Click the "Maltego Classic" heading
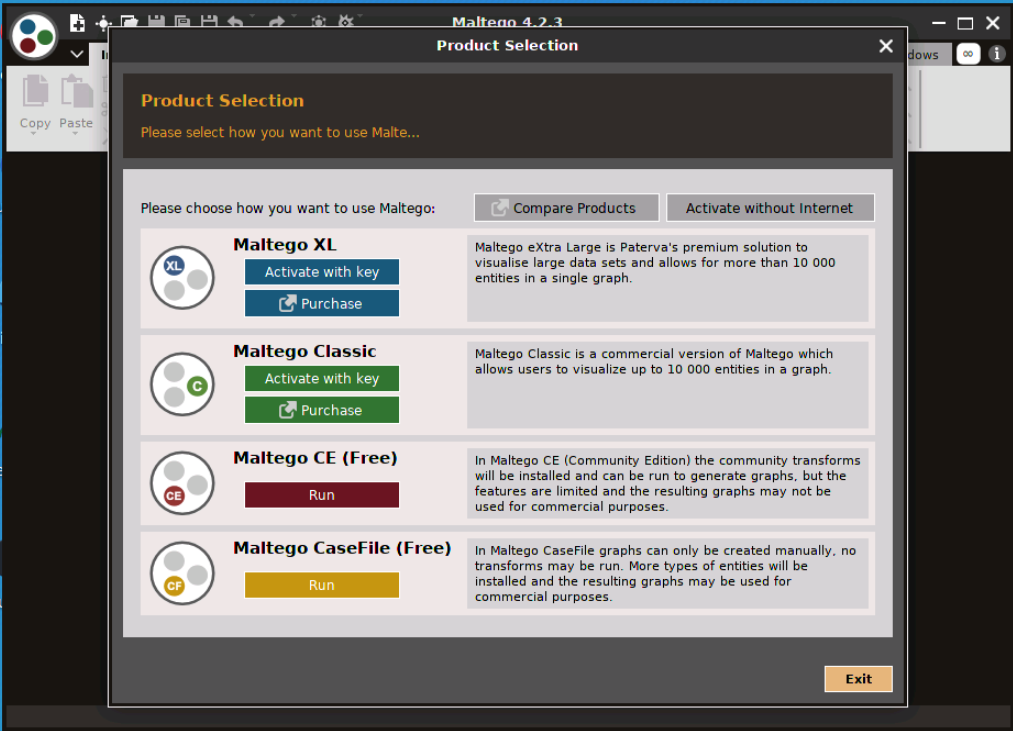1013x731 pixels. pos(305,352)
